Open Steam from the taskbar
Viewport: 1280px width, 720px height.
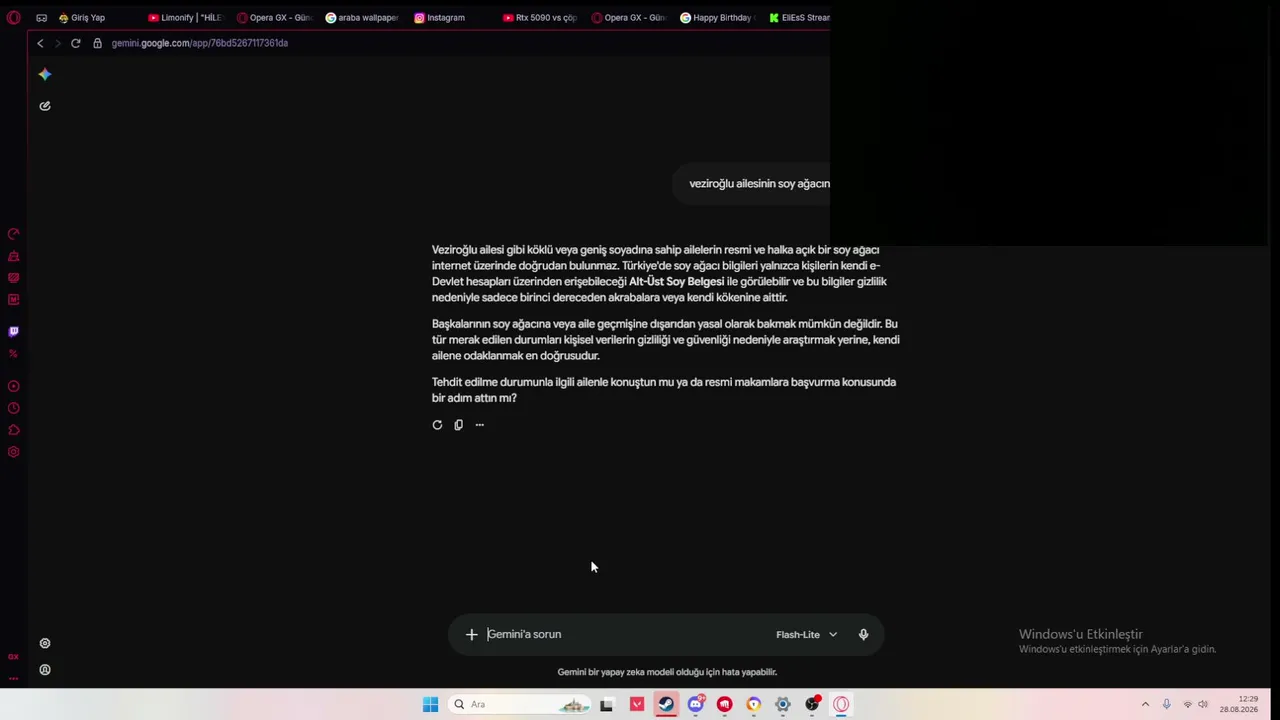[x=665, y=704]
